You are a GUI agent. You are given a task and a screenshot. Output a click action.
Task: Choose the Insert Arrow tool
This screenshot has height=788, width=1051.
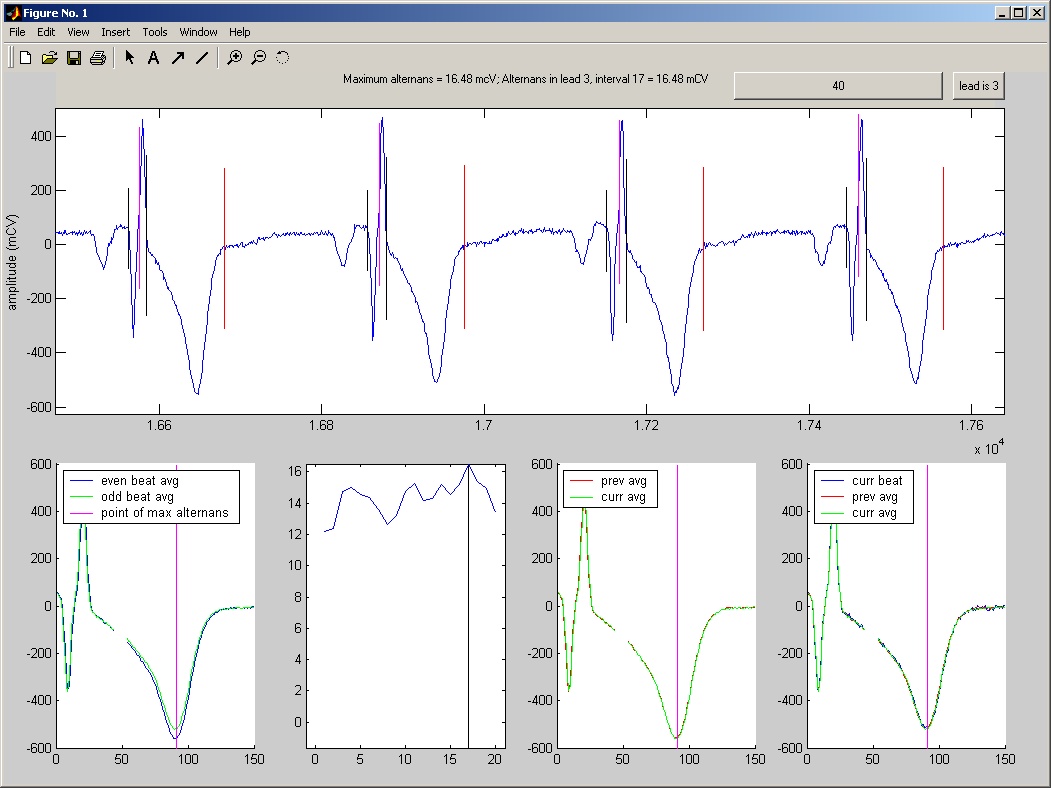(x=178, y=58)
